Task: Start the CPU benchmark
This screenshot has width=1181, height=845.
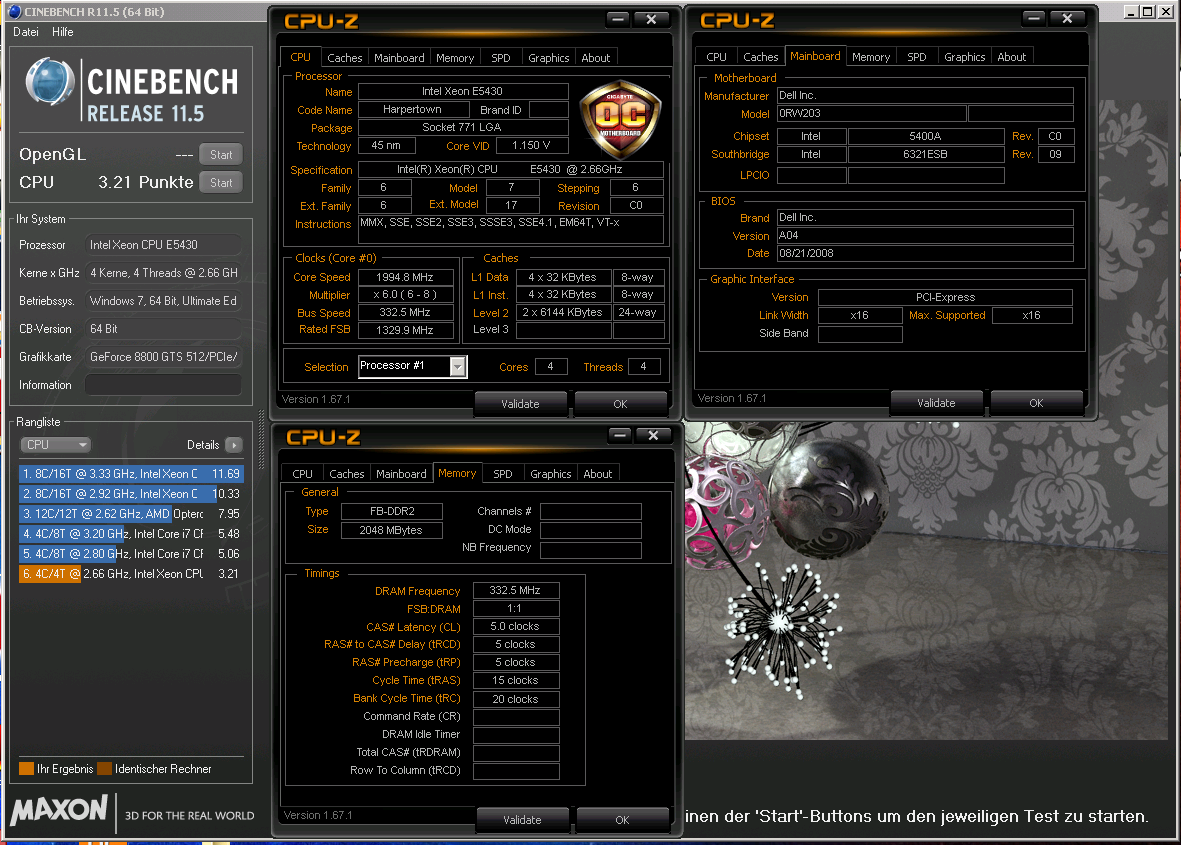Action: [x=221, y=182]
